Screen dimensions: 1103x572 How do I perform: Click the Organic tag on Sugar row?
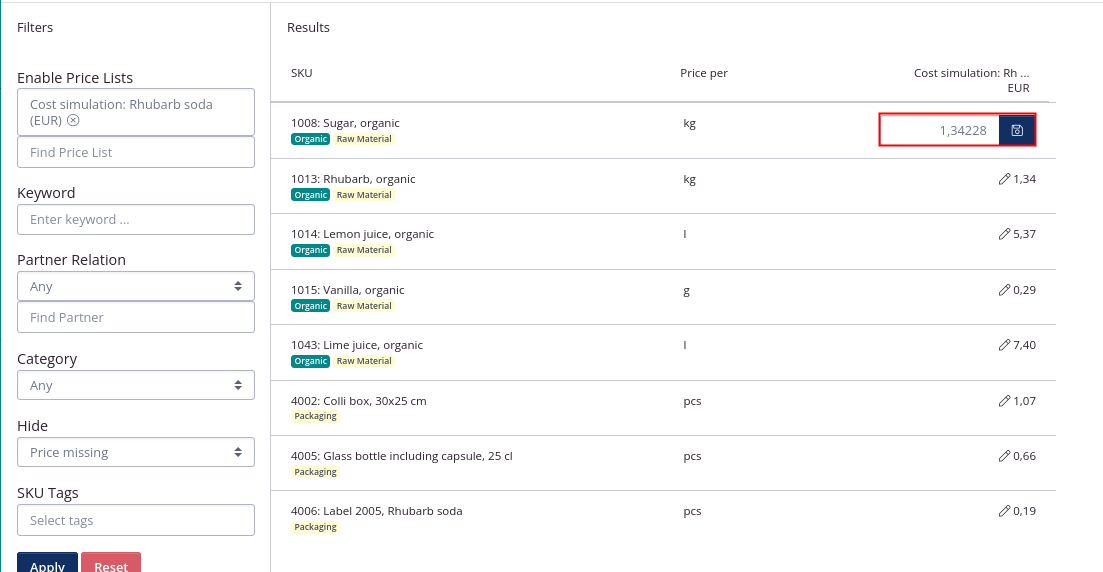pos(311,139)
